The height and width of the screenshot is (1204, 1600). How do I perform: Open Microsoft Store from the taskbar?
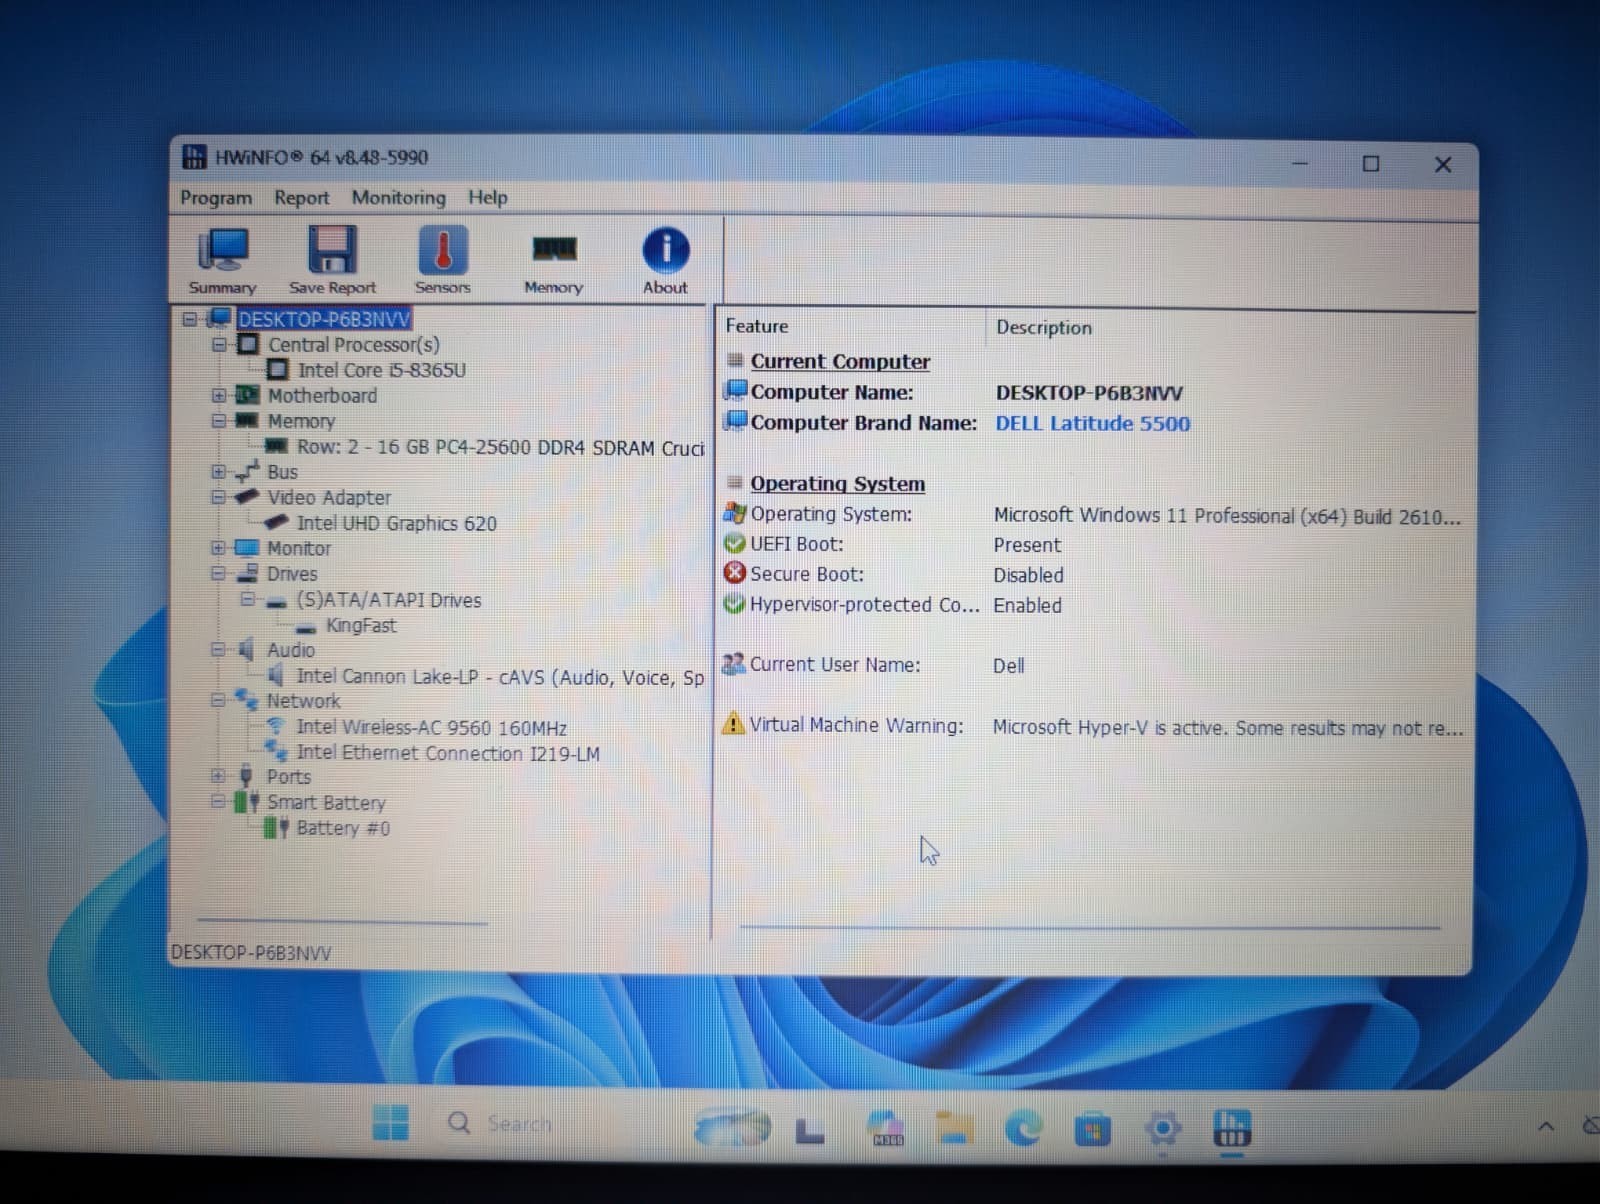(1092, 1129)
